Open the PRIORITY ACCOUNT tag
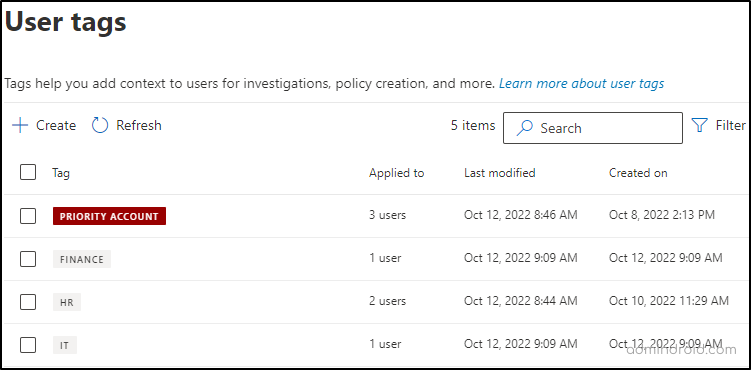The height and width of the screenshot is (370, 751). click(109, 216)
